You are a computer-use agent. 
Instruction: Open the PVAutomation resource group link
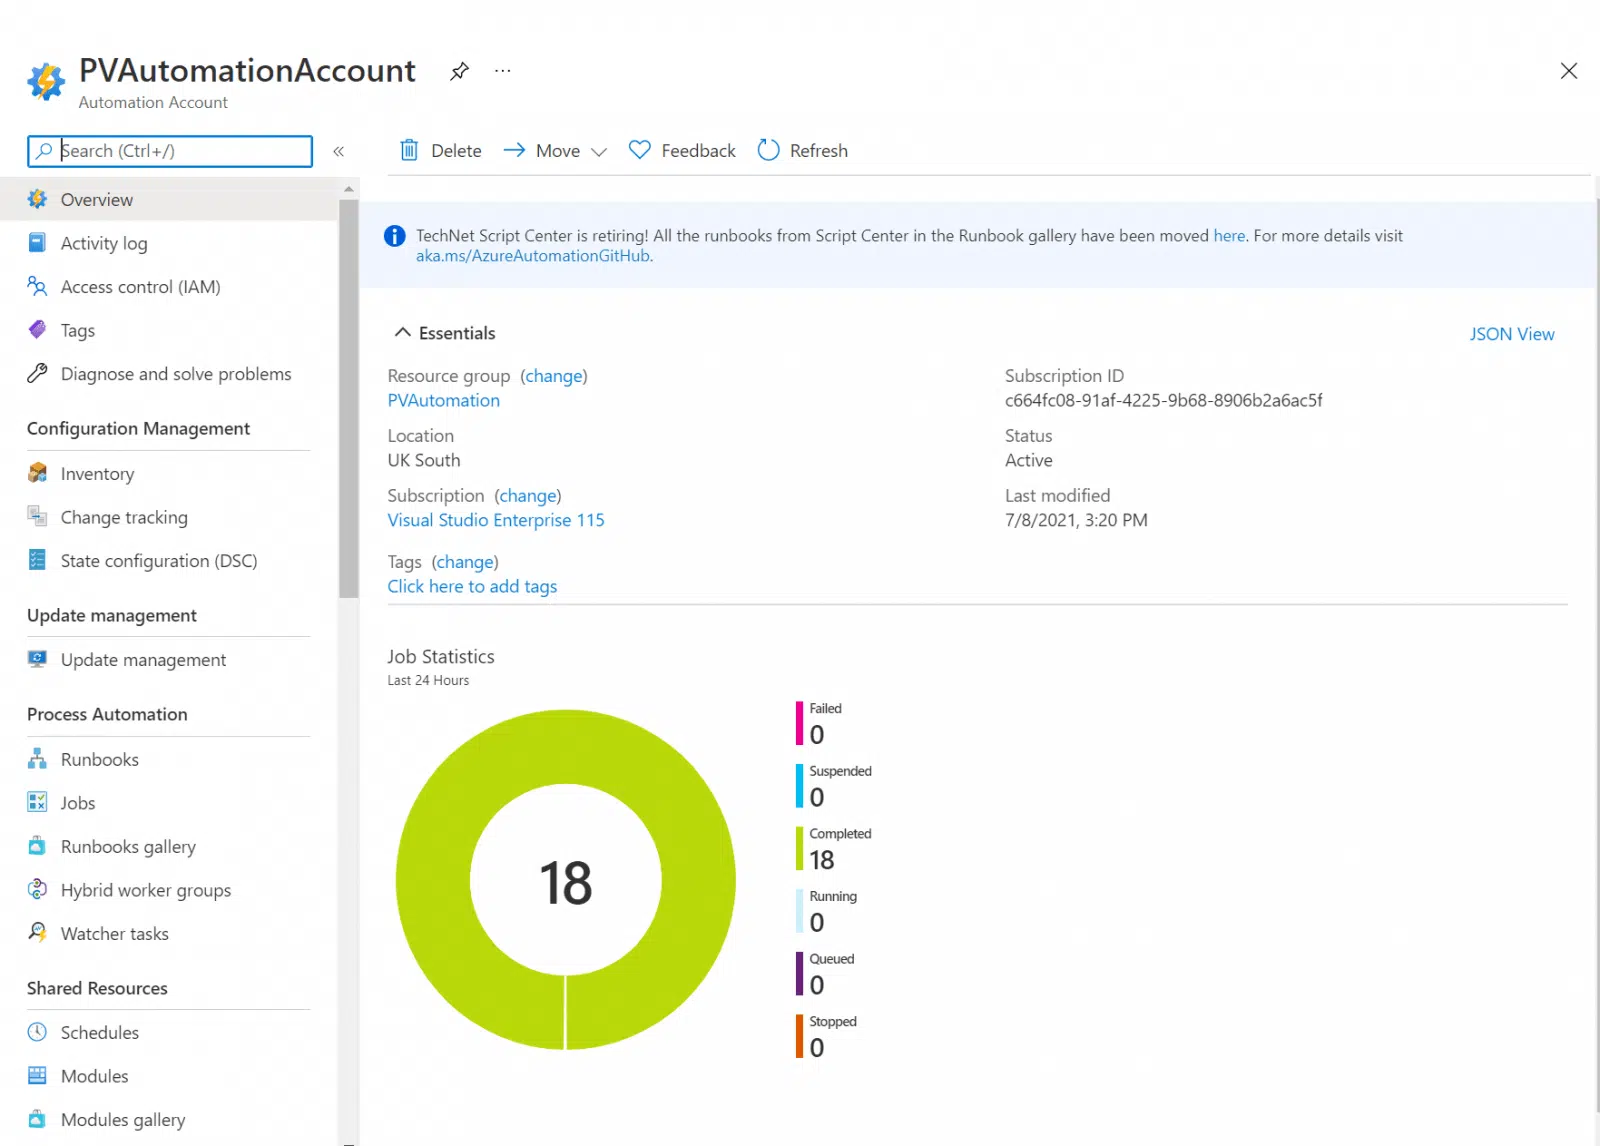(x=444, y=400)
